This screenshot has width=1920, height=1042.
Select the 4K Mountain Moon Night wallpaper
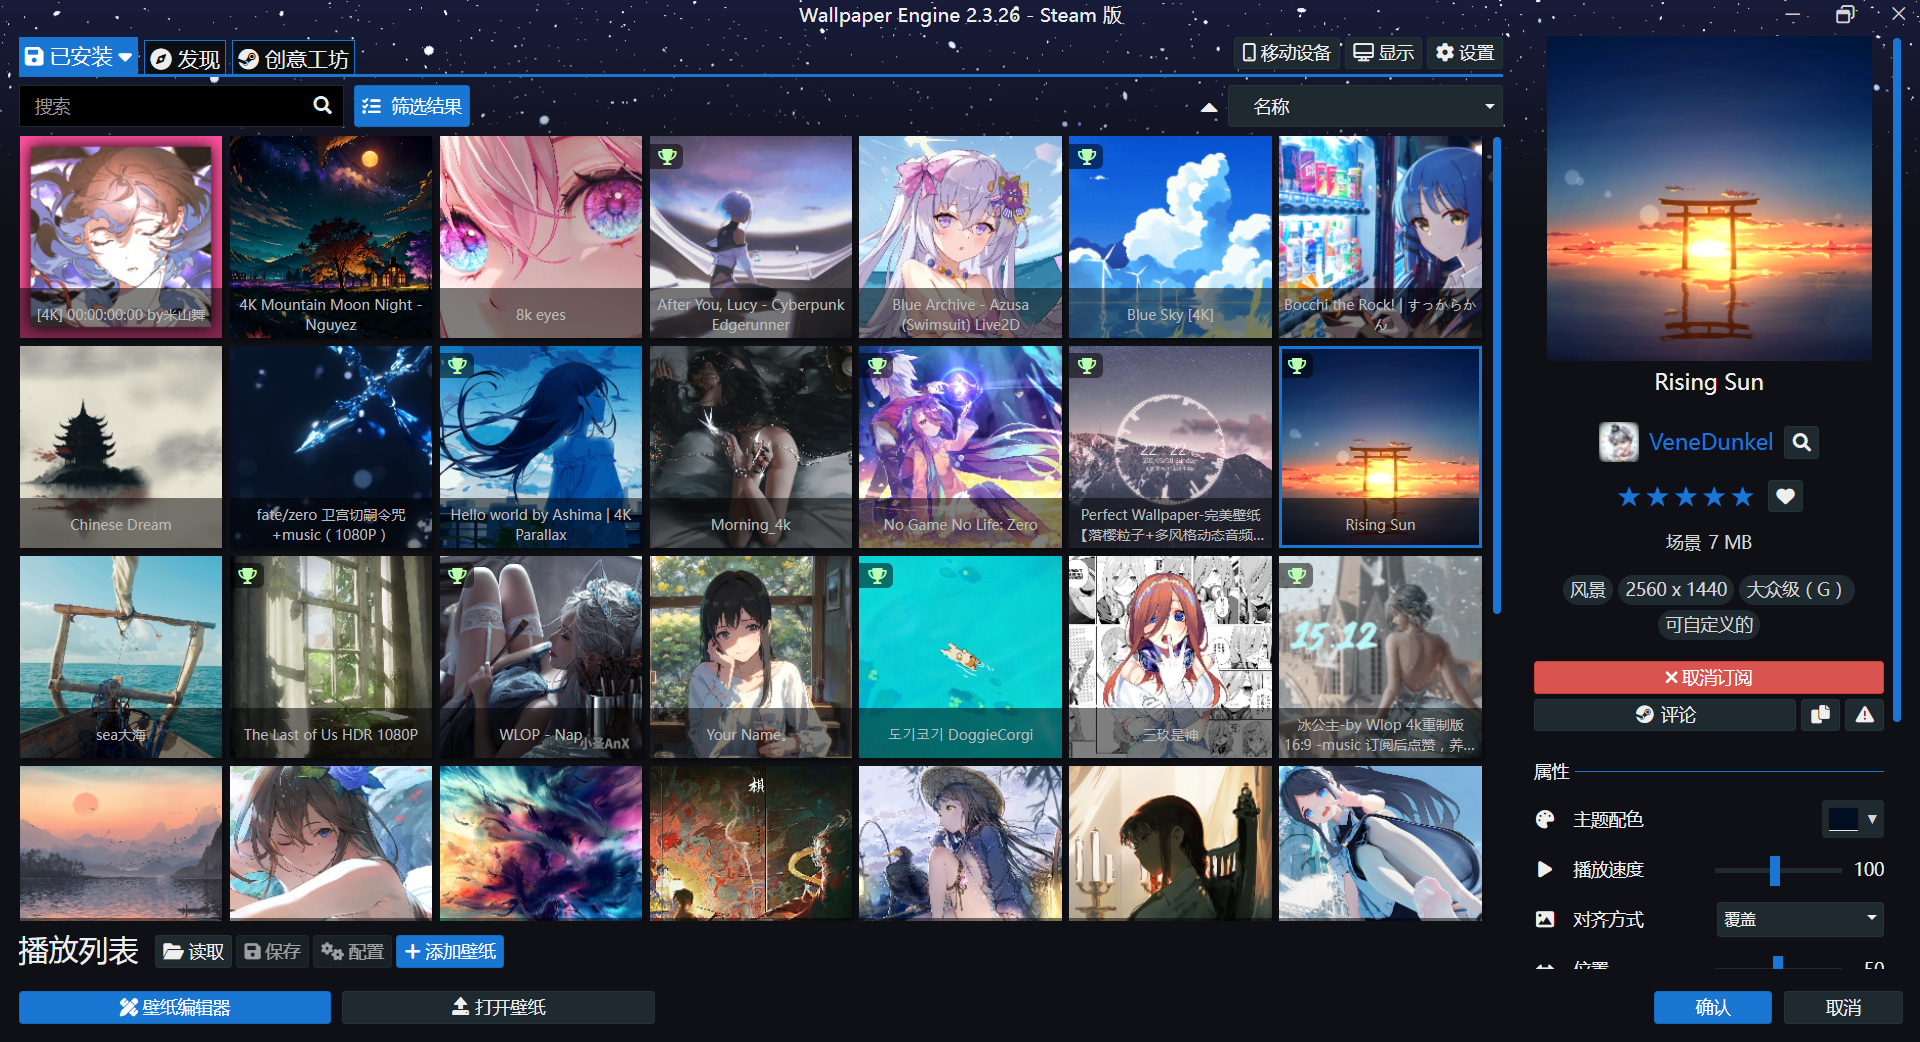point(331,237)
